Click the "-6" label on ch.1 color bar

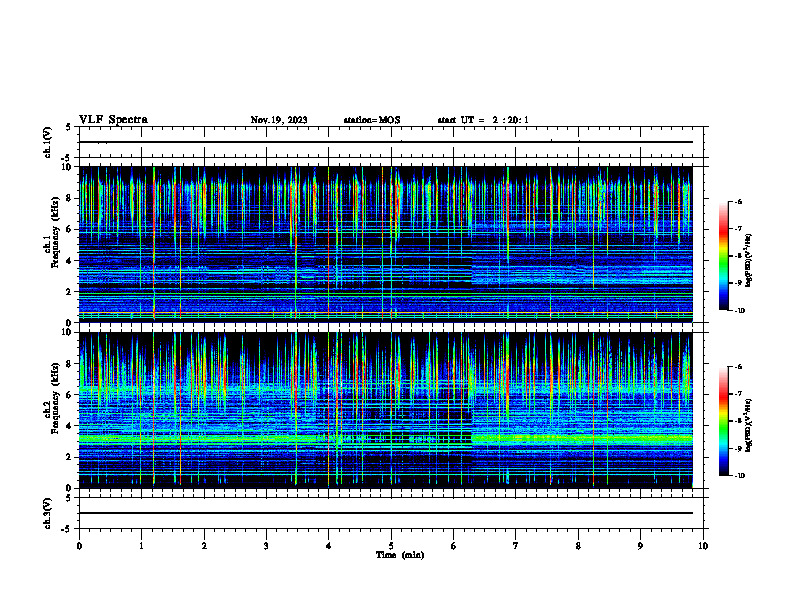click(x=738, y=201)
